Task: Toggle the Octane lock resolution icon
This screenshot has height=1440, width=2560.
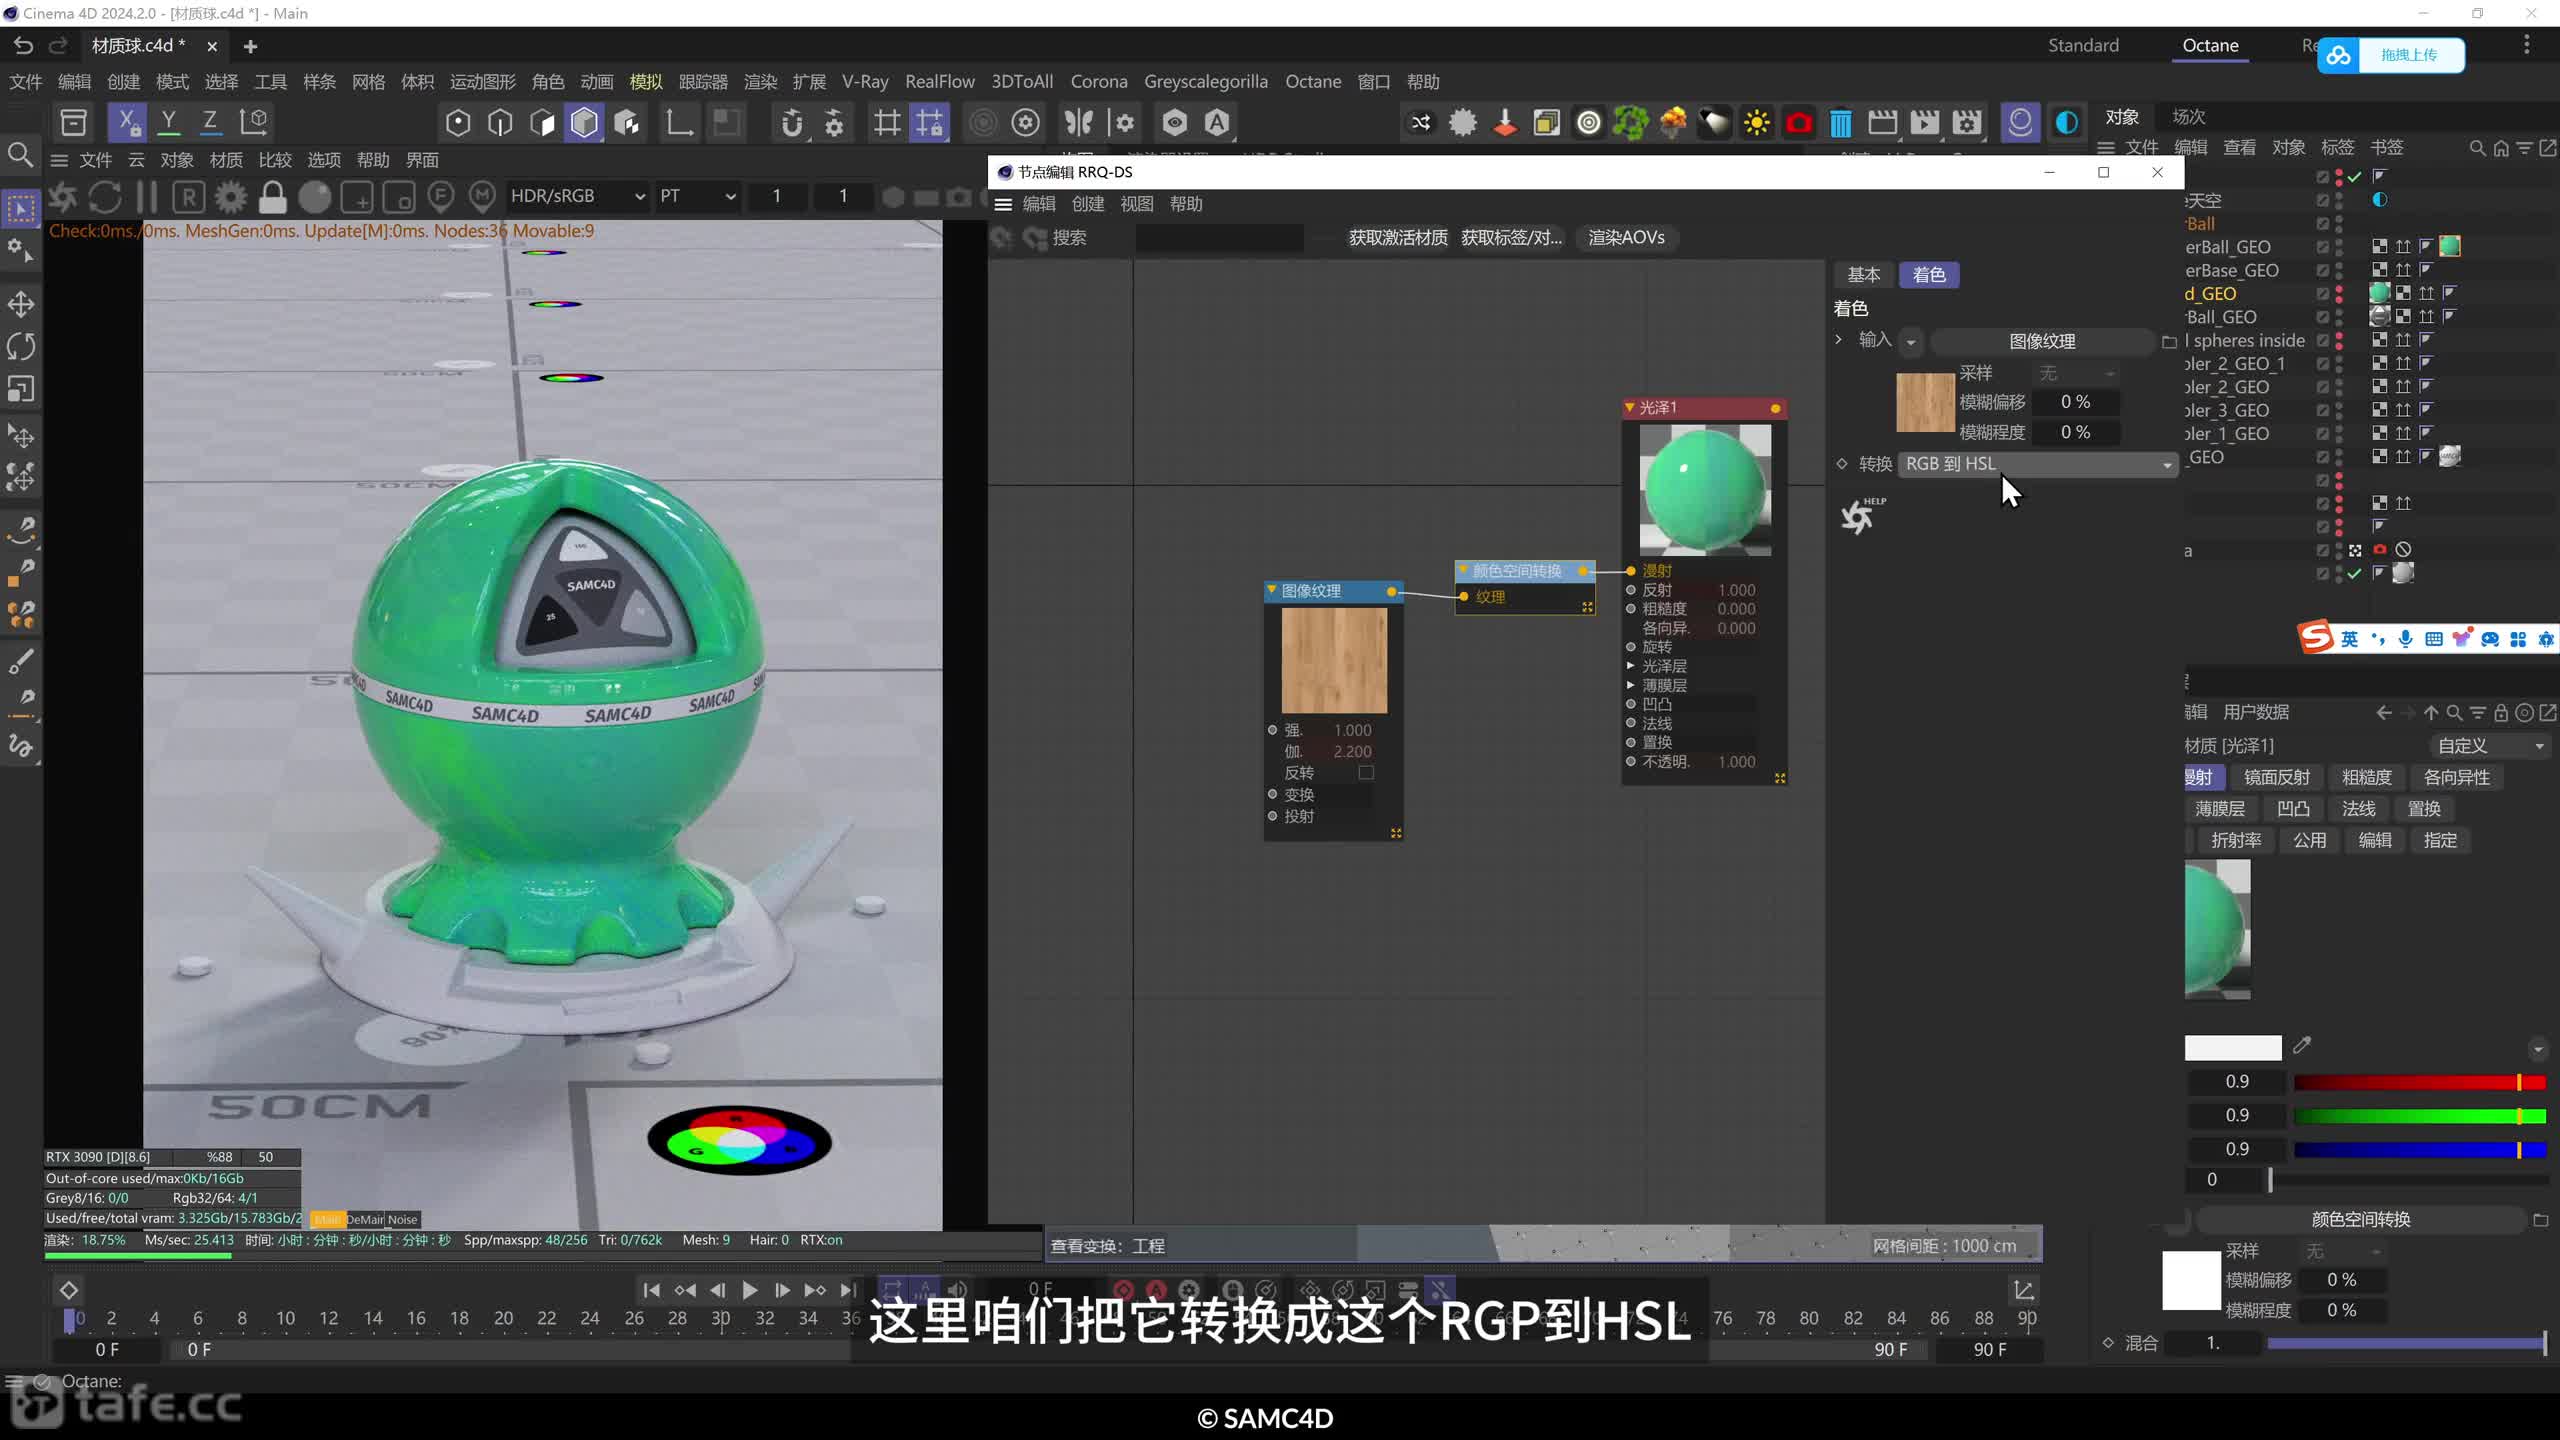Action: (272, 197)
